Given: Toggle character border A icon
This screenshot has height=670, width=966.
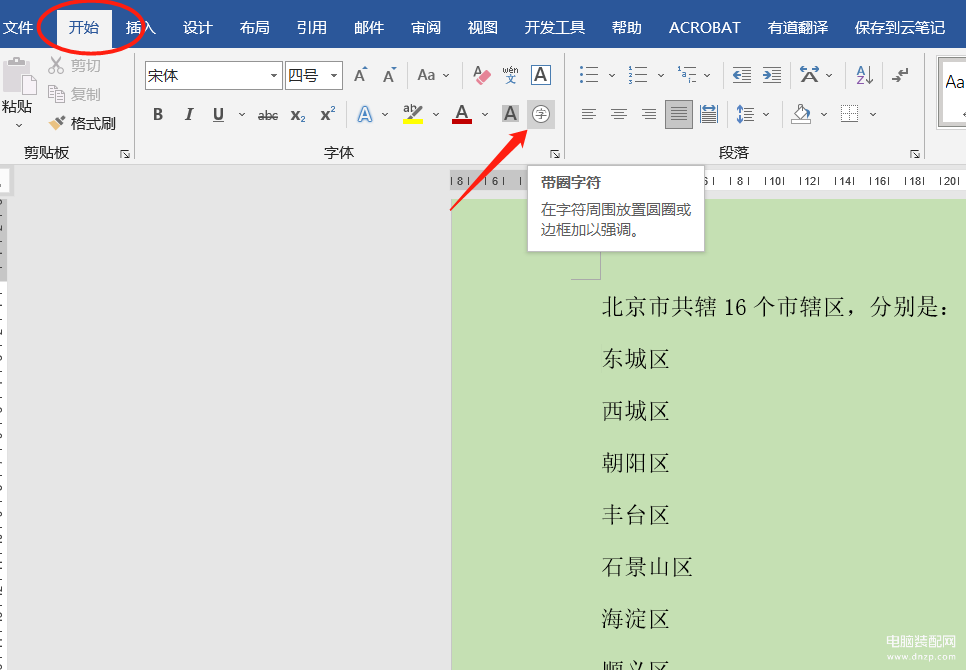Looking at the screenshot, I should coord(541,75).
